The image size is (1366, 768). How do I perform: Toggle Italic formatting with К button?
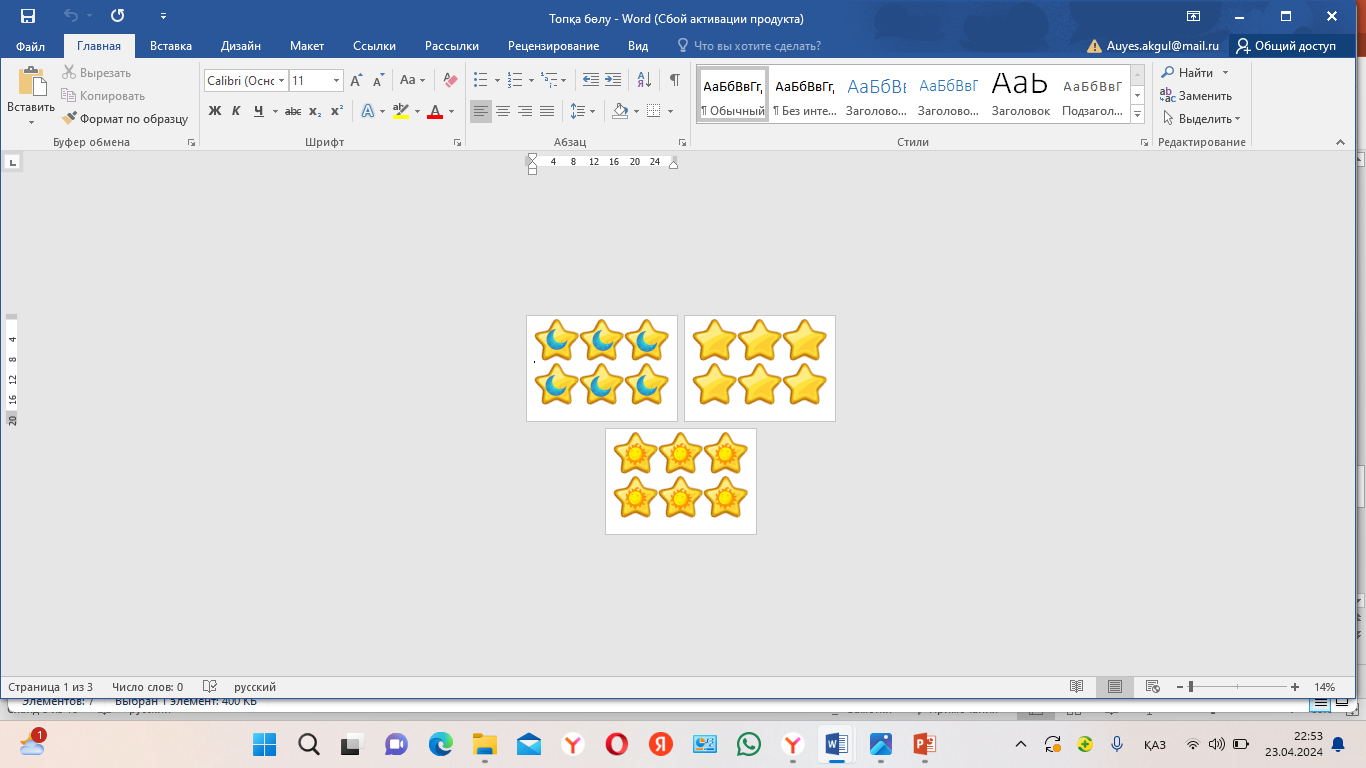tap(236, 111)
